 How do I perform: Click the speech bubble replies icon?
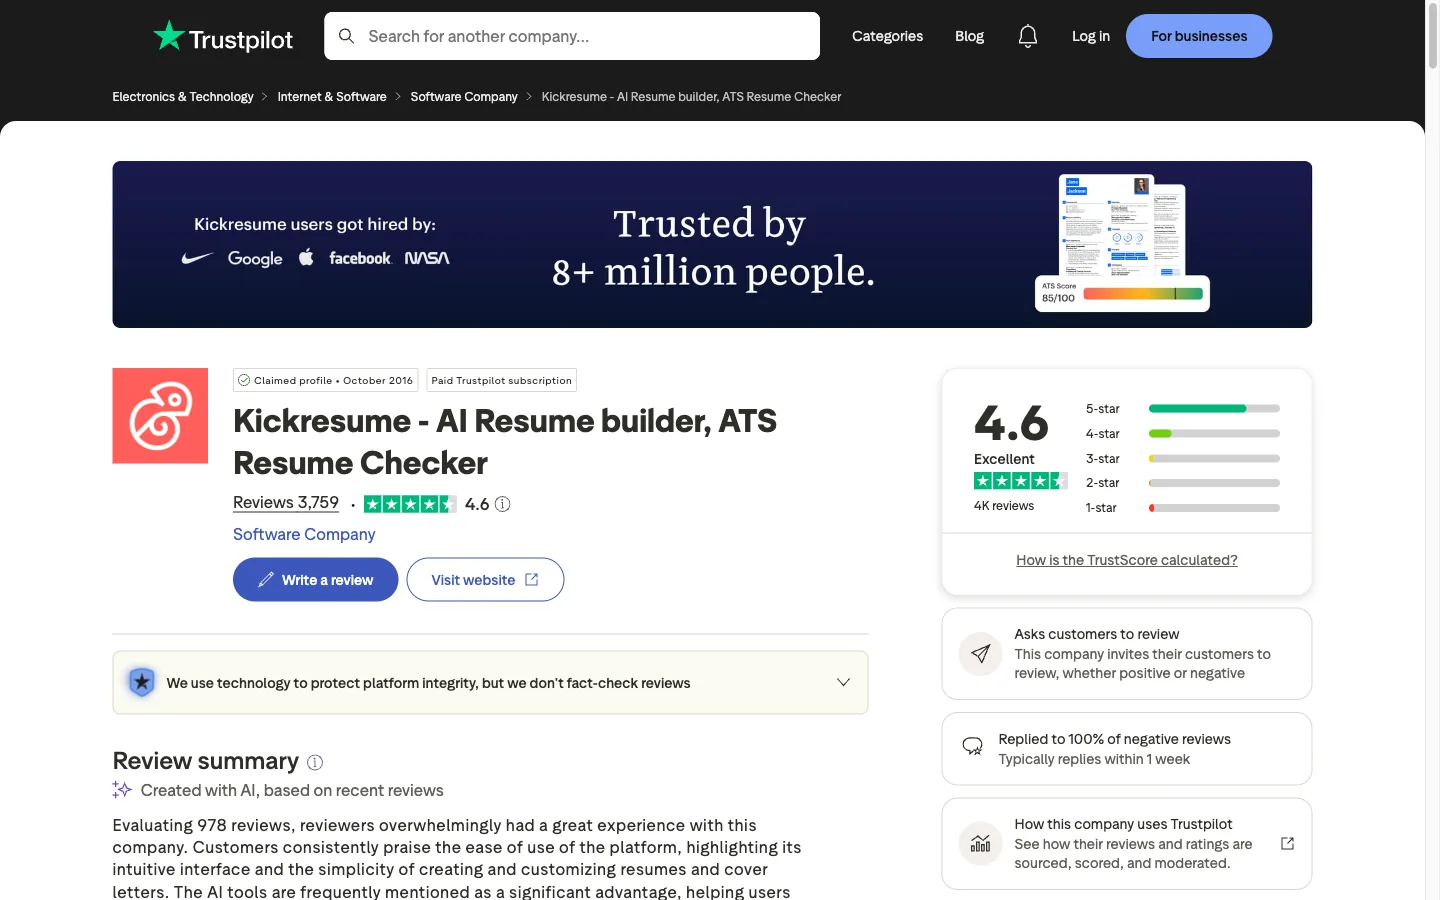972,747
